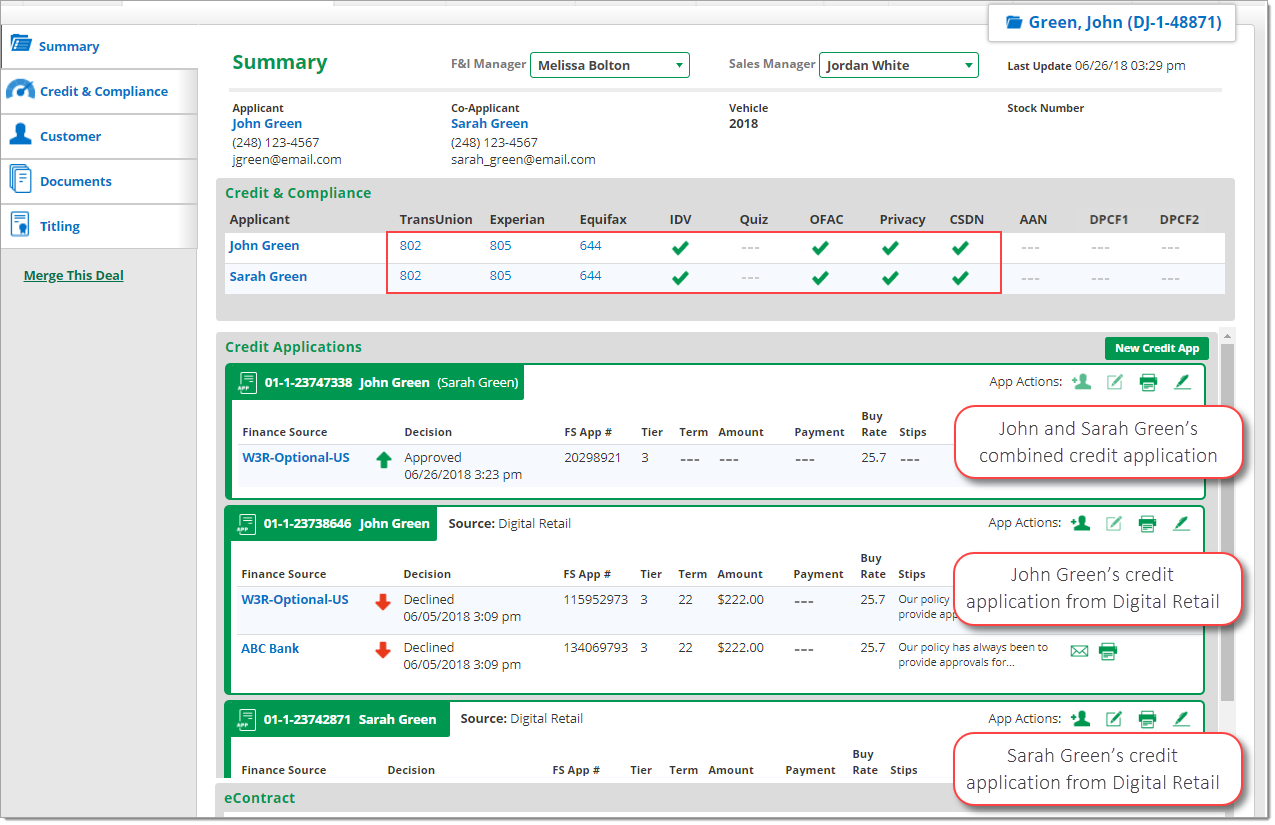Image resolution: width=1275 pixels, height=825 pixels.
Task: Open Sarah Green's TransUnion score 802
Action: click(410, 276)
